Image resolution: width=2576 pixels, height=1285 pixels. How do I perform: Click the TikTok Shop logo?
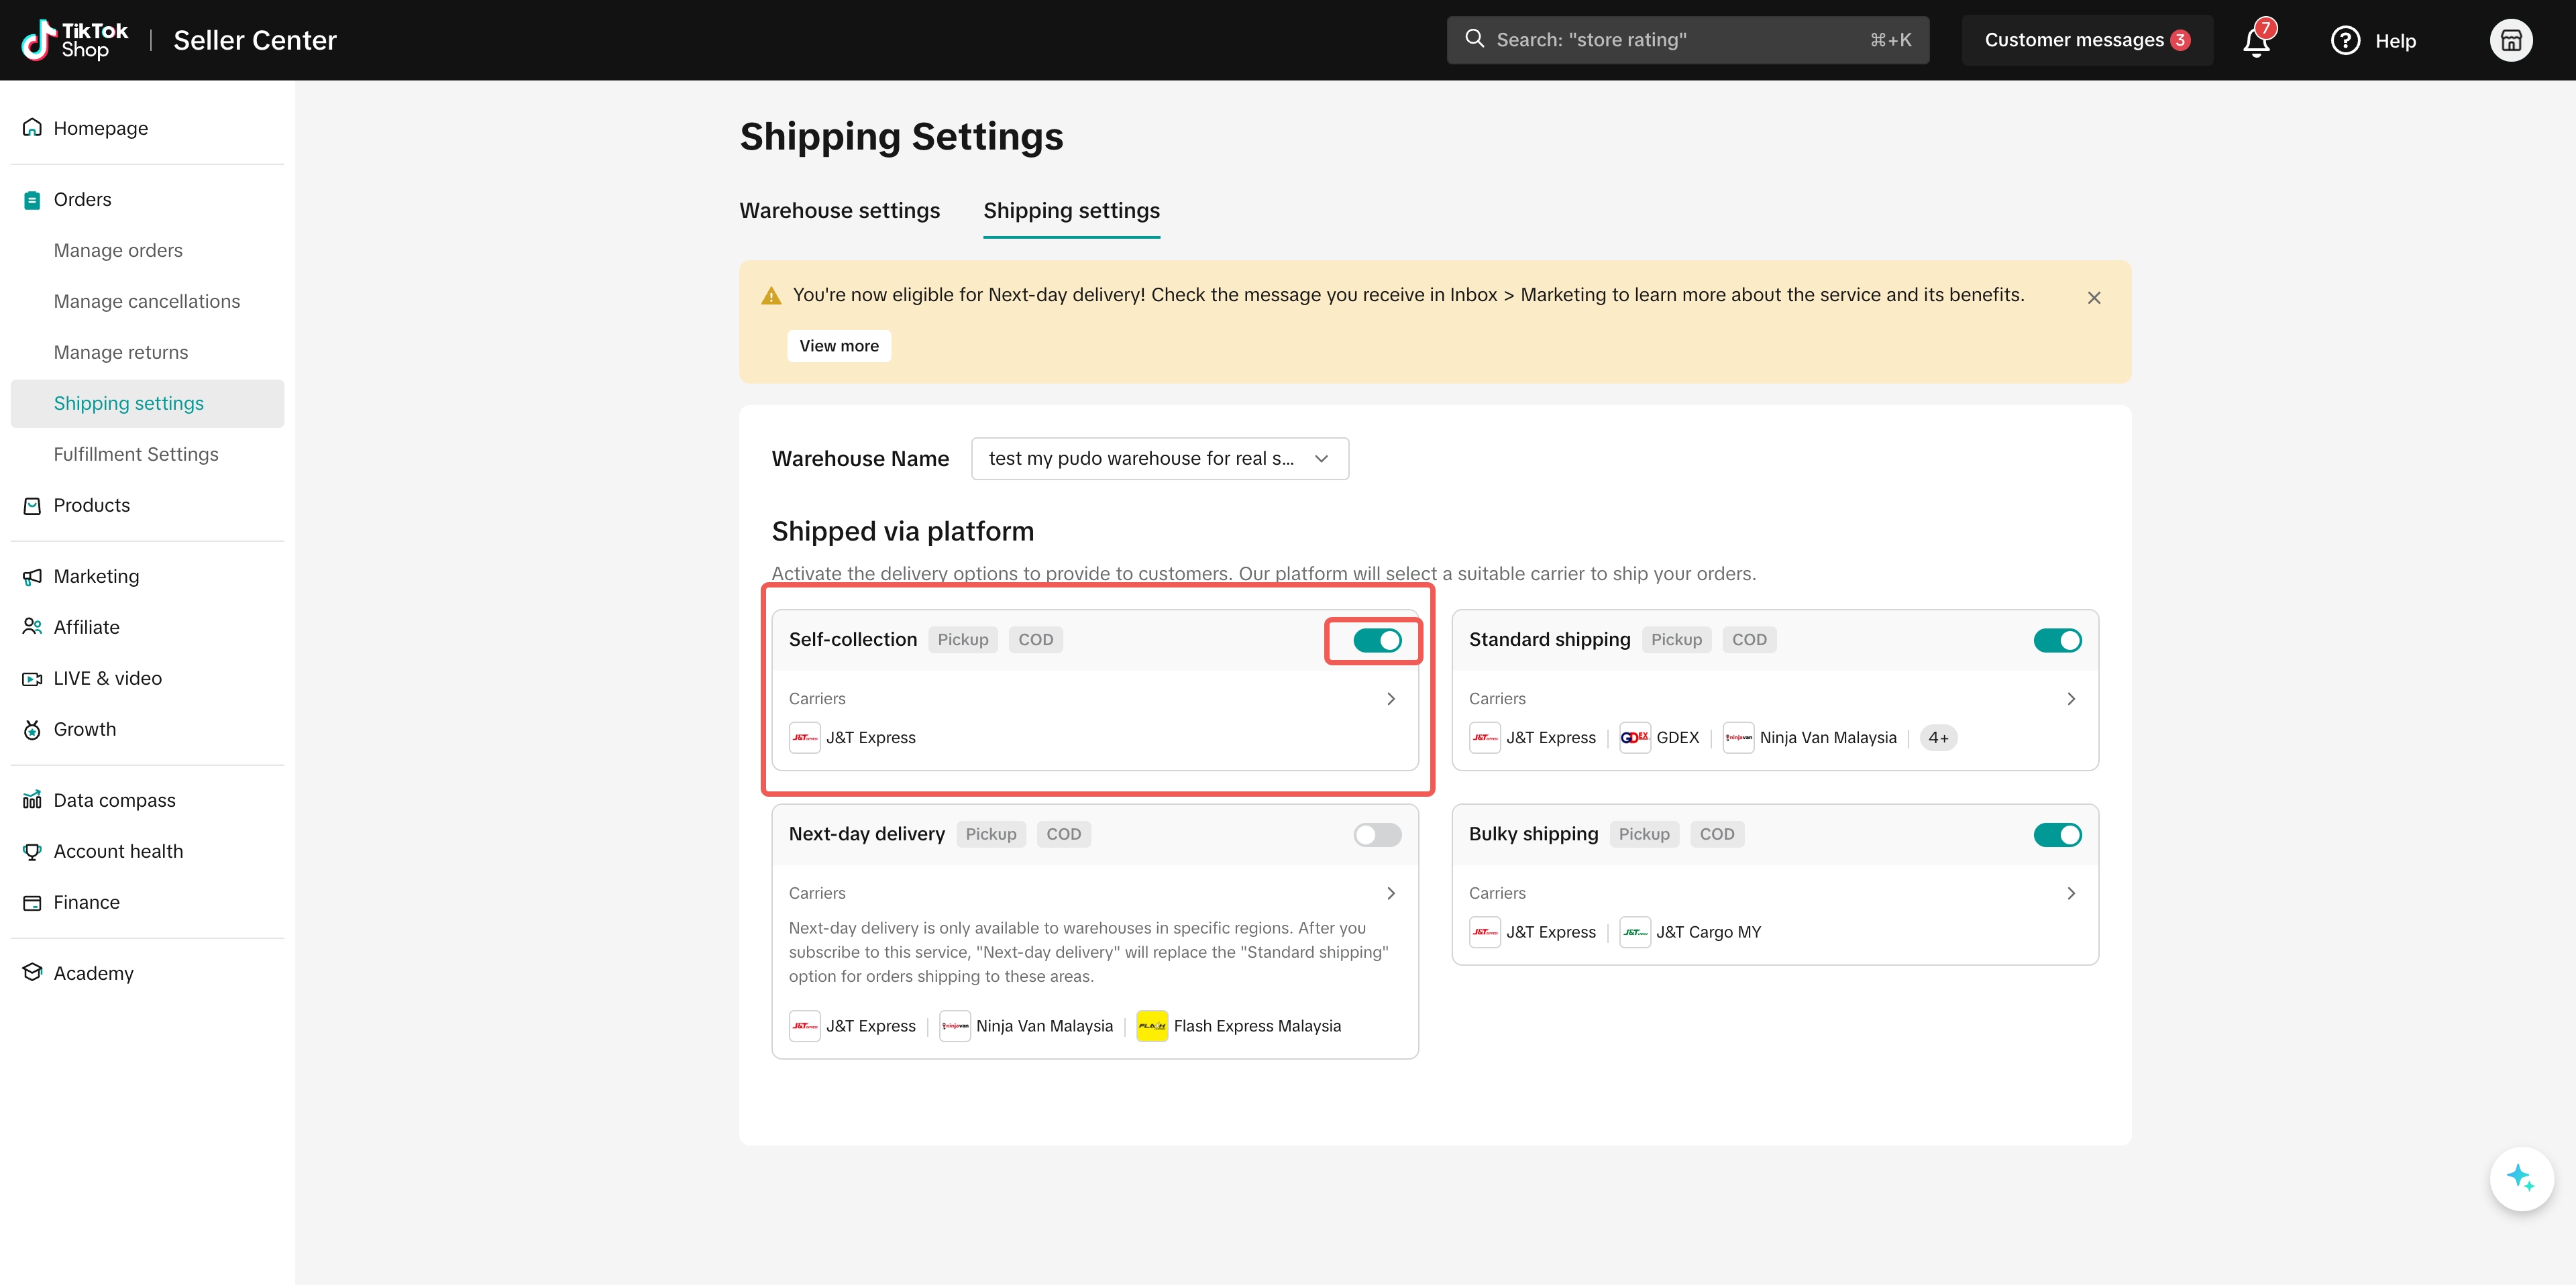[x=75, y=40]
